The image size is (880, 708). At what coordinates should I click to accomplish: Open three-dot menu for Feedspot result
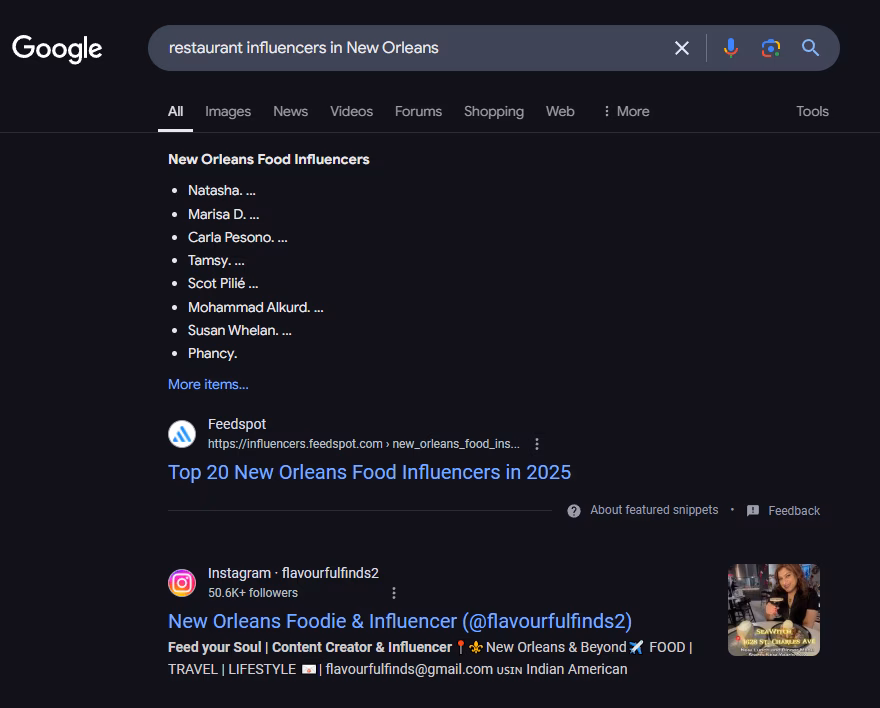(537, 444)
